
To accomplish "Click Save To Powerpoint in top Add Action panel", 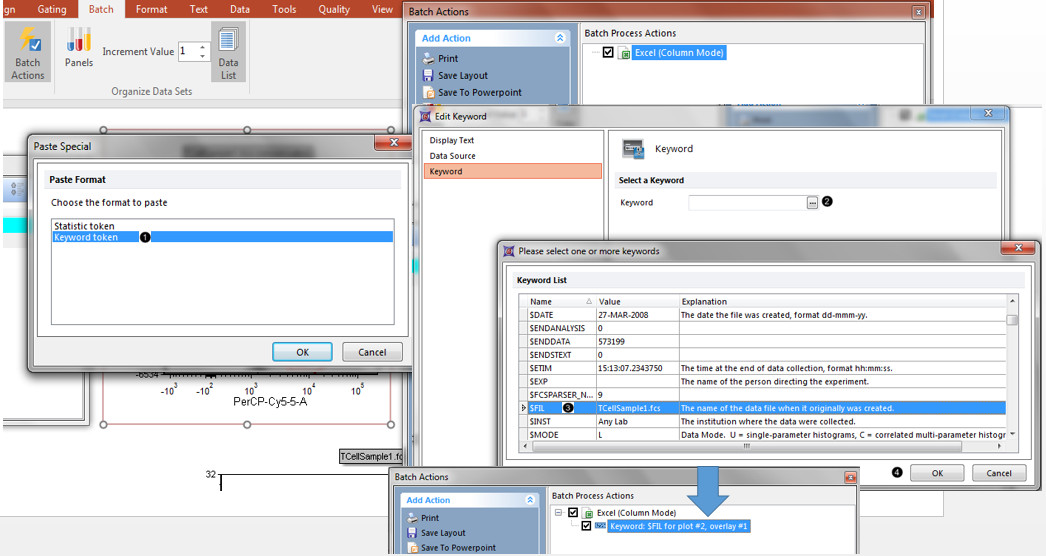I will pyautogui.click(x=479, y=93).
